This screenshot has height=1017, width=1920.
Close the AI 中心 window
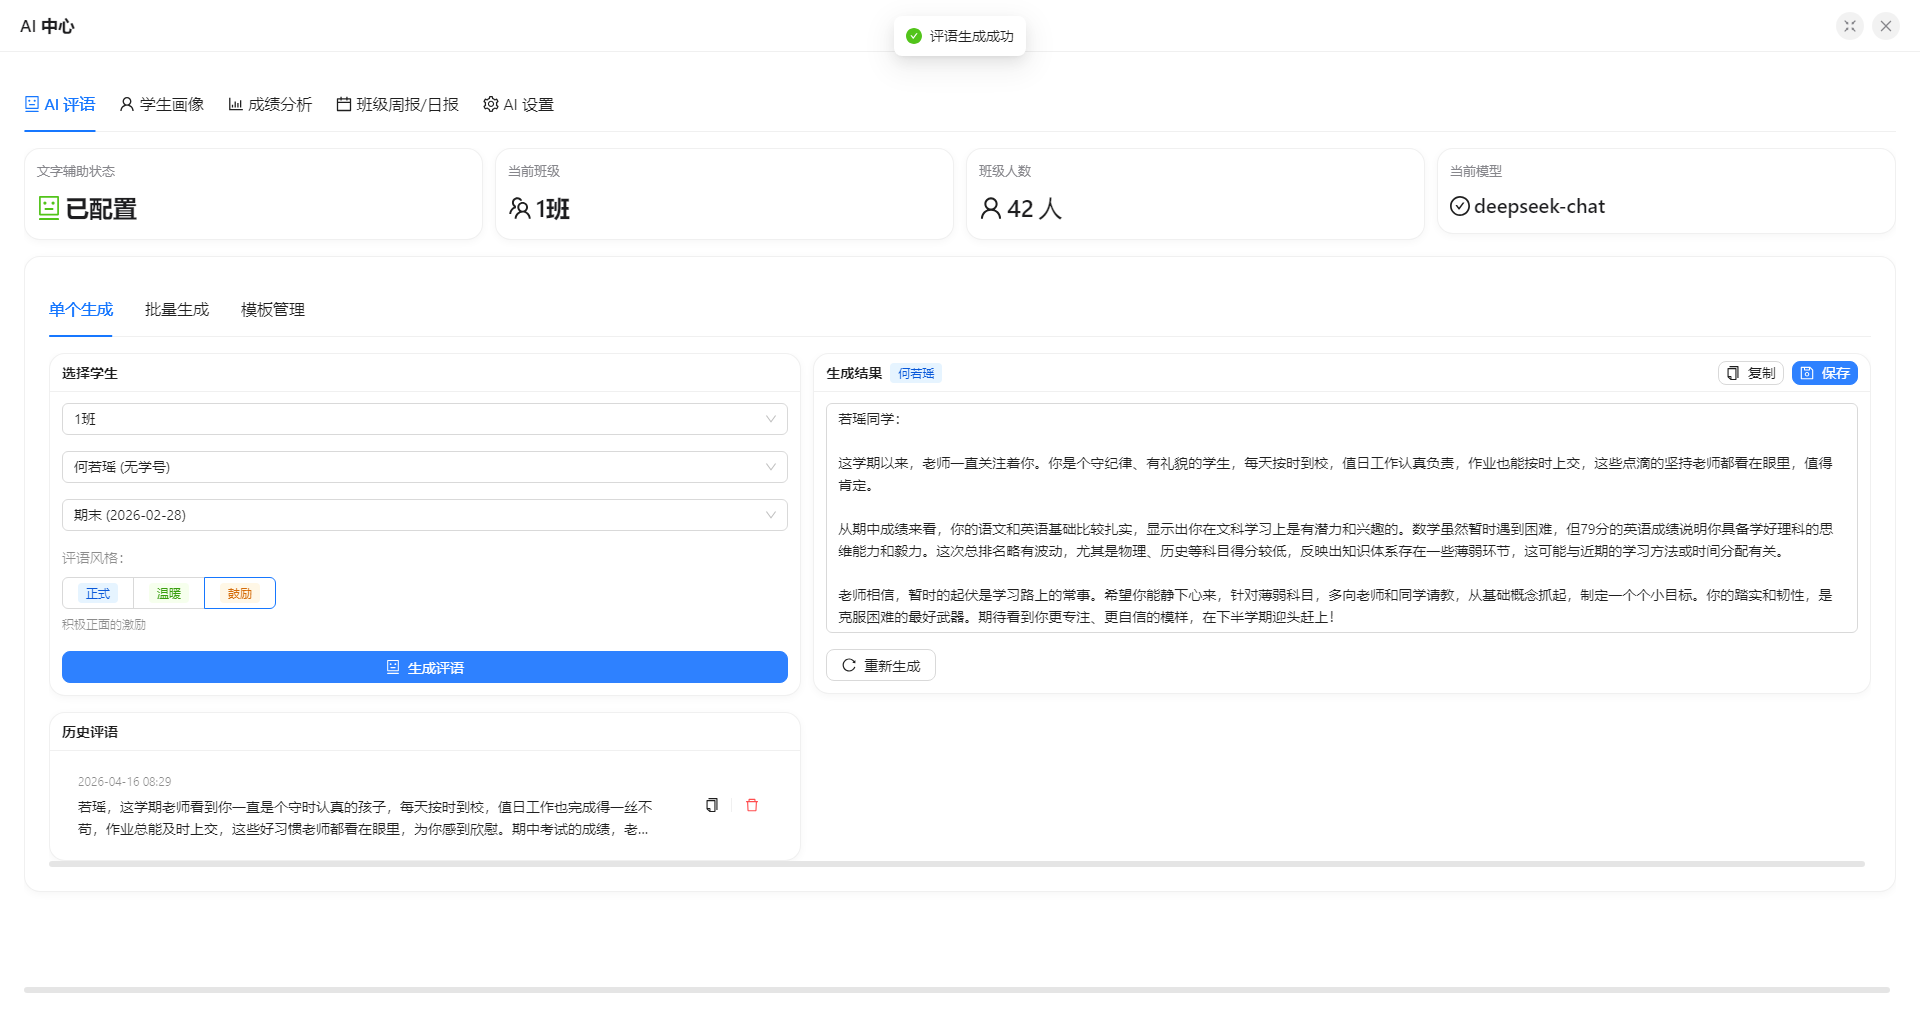pyautogui.click(x=1886, y=26)
